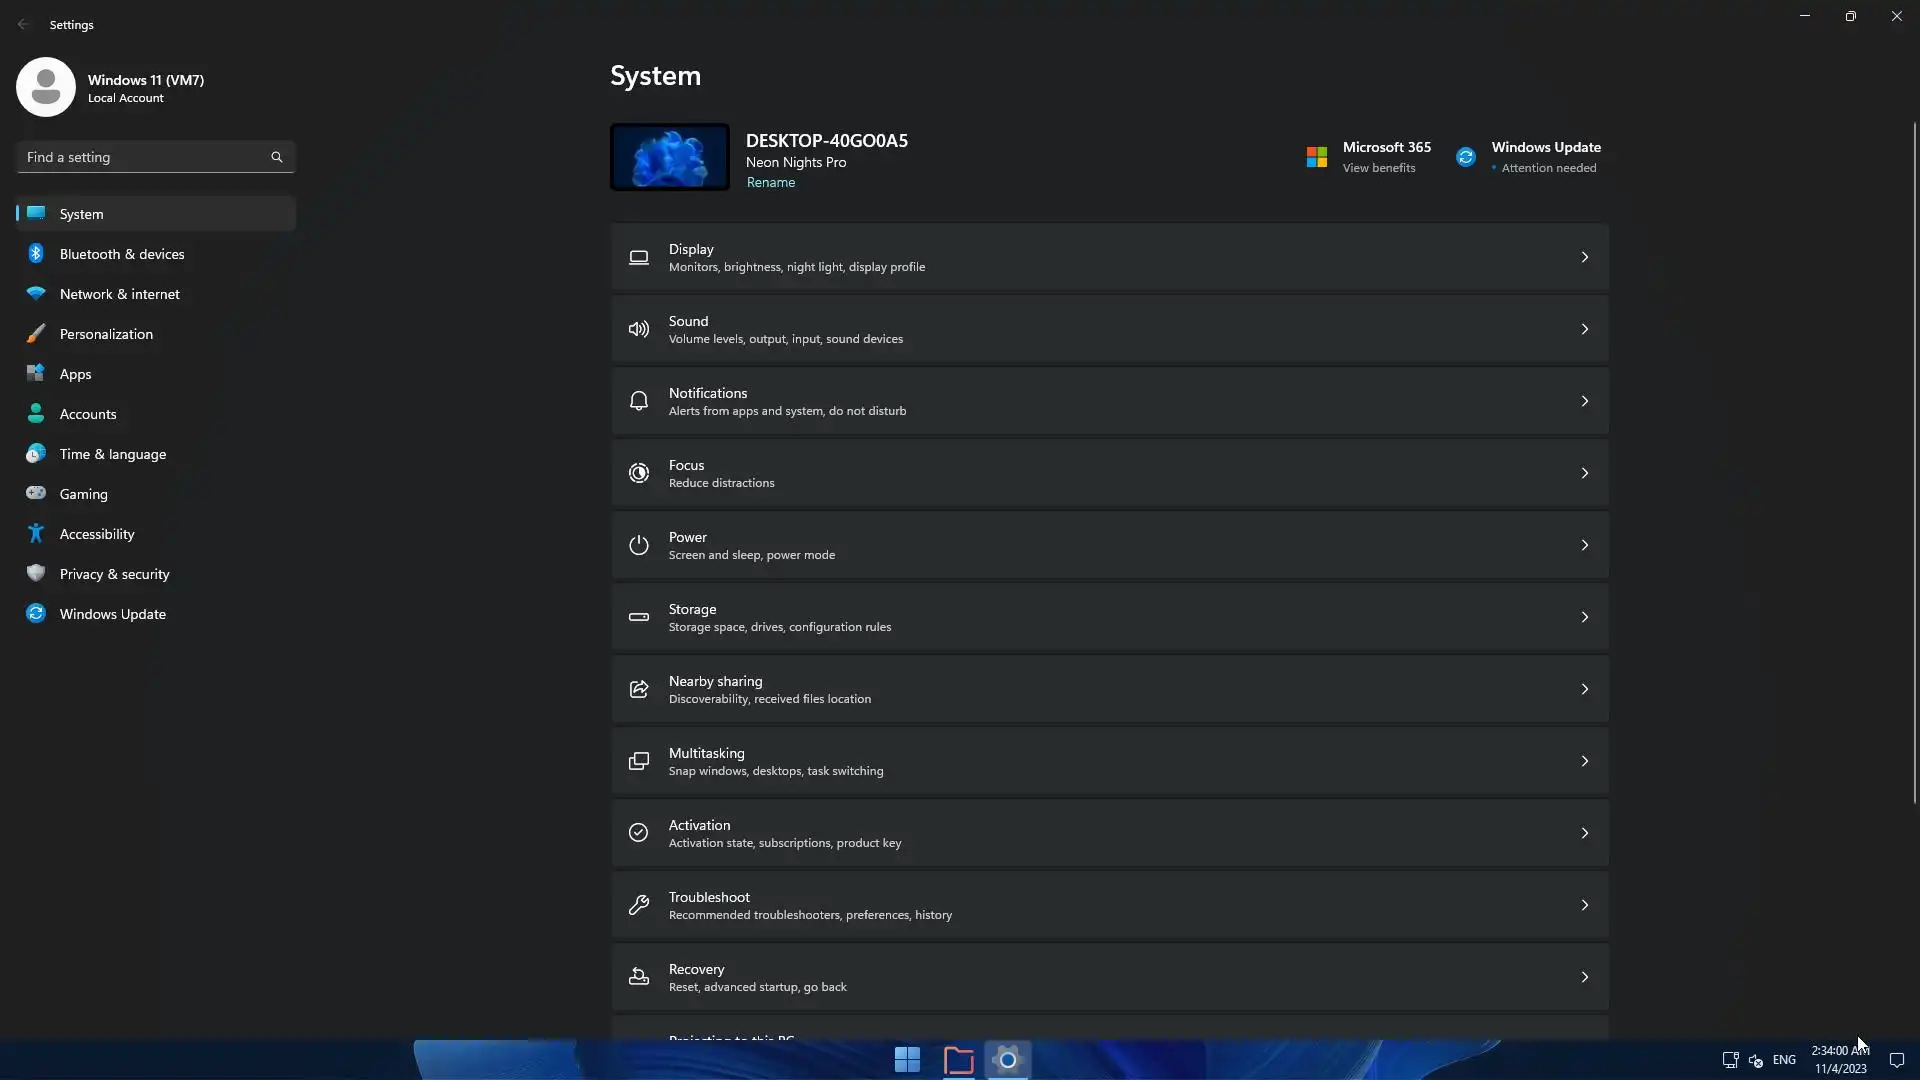Open Power settings using right chevron
The height and width of the screenshot is (1080, 1920).
pyautogui.click(x=1584, y=545)
